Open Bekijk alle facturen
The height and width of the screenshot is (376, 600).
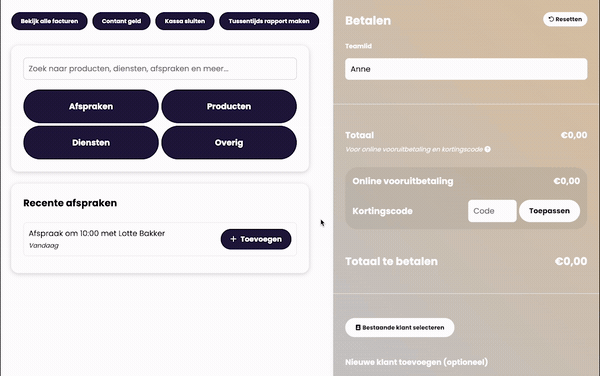coord(49,21)
